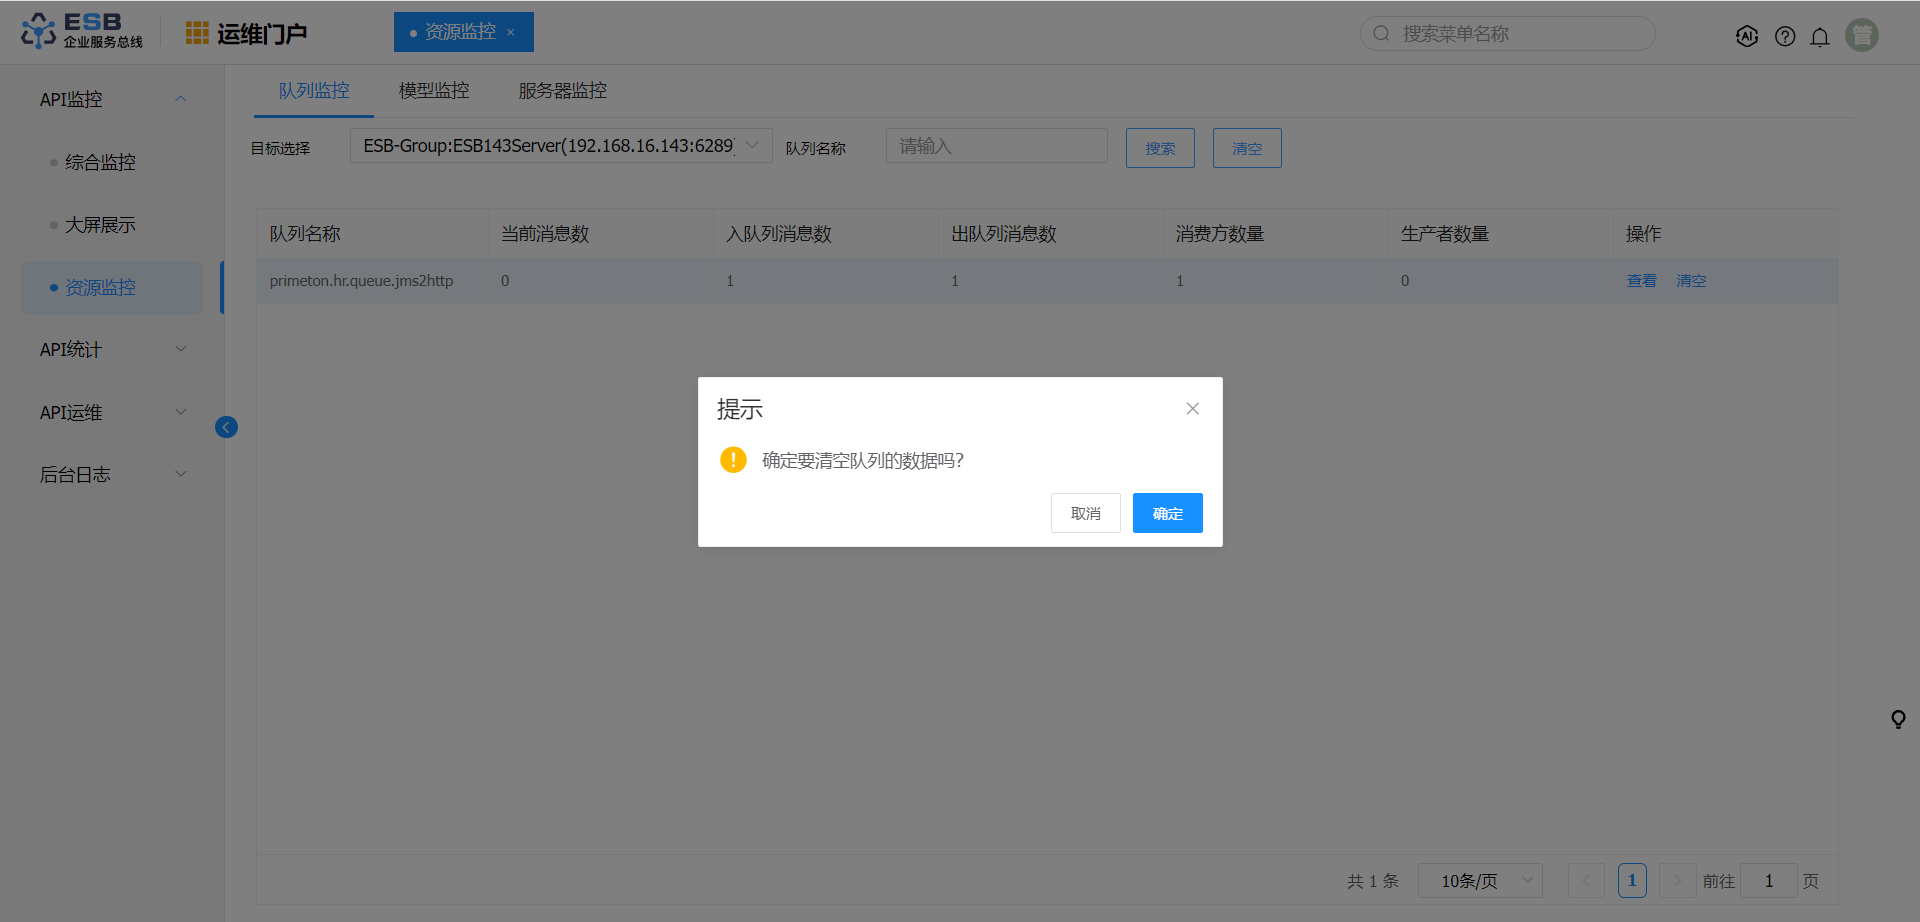
Task: Click the AI assistant icon in header
Action: pyautogui.click(x=1747, y=36)
